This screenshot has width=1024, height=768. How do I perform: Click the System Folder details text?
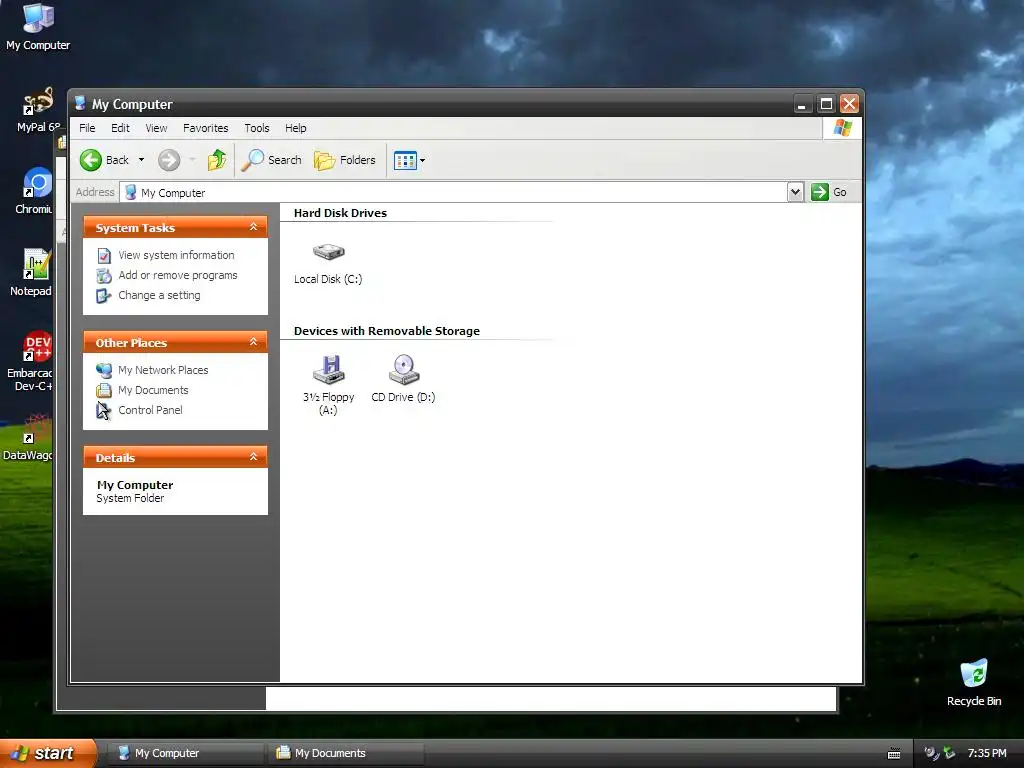coord(130,498)
